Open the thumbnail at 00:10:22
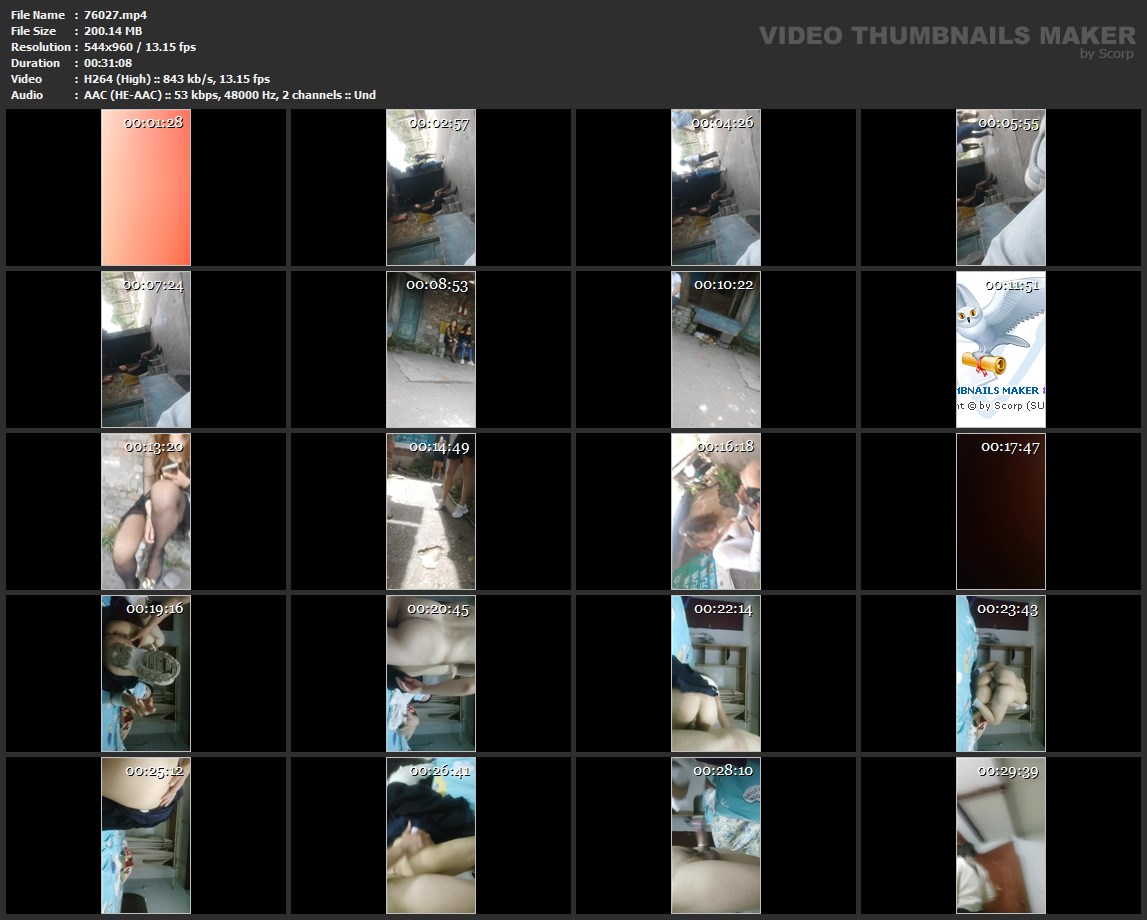This screenshot has height=920, width=1147. point(716,349)
